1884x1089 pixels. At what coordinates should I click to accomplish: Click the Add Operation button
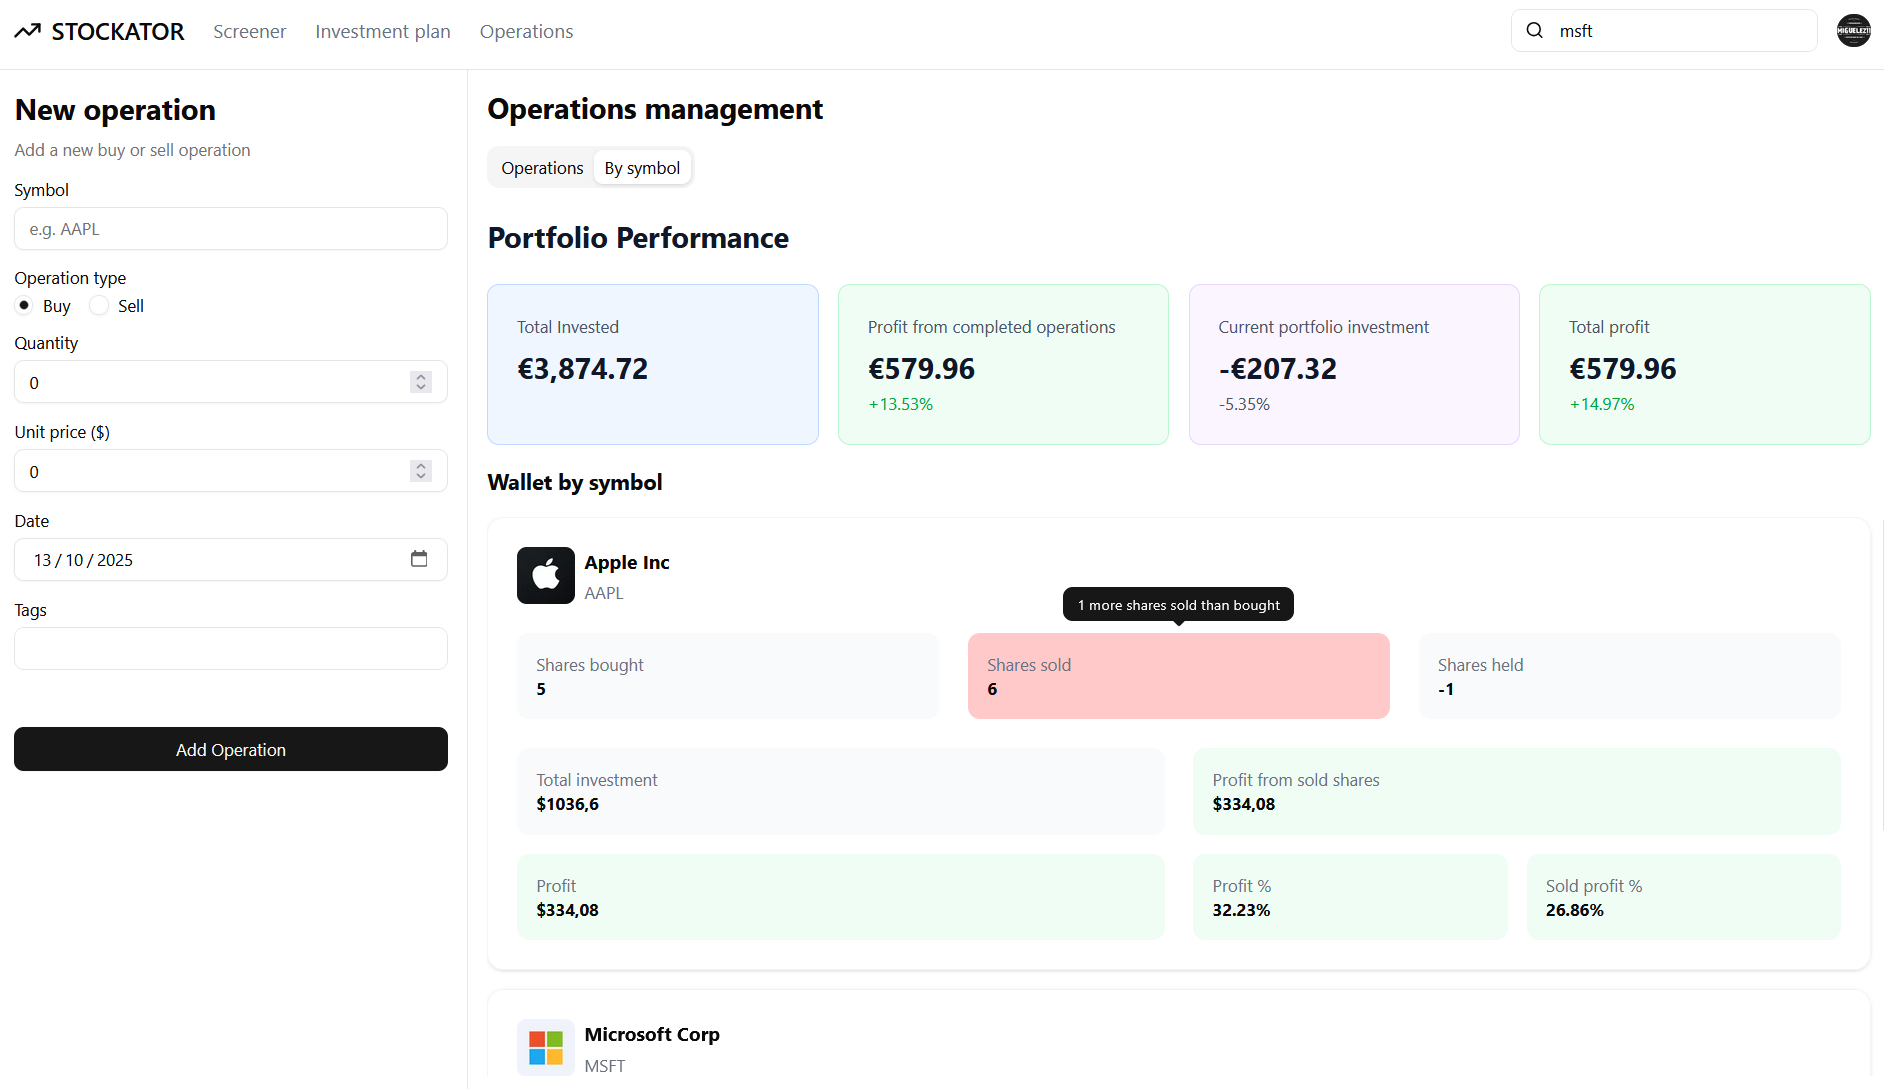(230, 749)
